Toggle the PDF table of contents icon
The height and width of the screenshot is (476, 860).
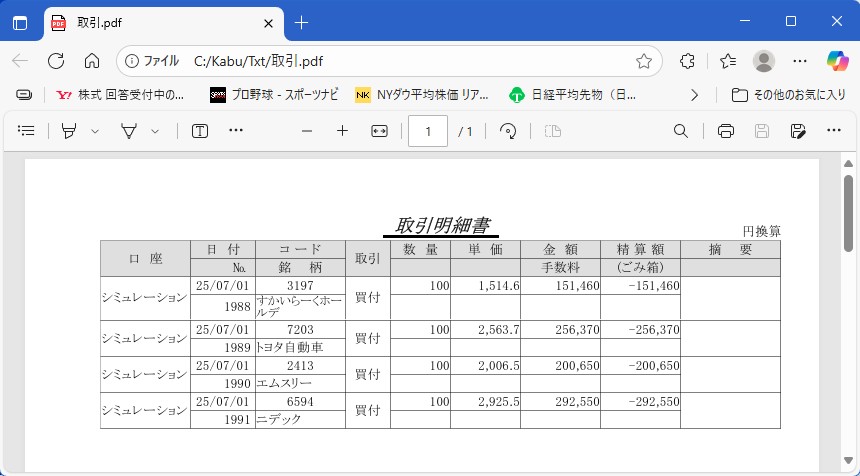[x=26, y=131]
